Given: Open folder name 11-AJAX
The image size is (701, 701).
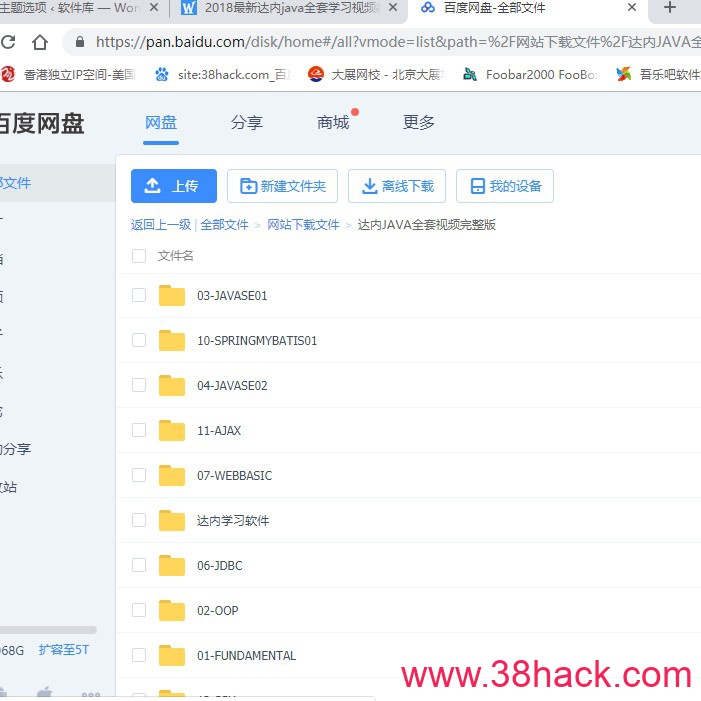Looking at the screenshot, I should pos(219,431).
